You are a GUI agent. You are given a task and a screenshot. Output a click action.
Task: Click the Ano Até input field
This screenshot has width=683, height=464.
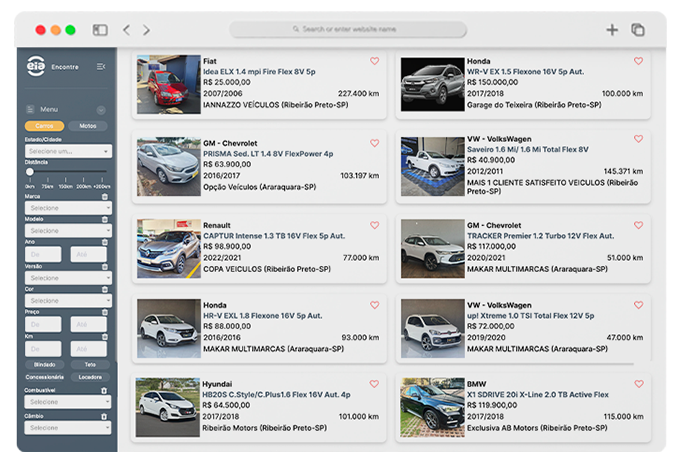tap(88, 254)
